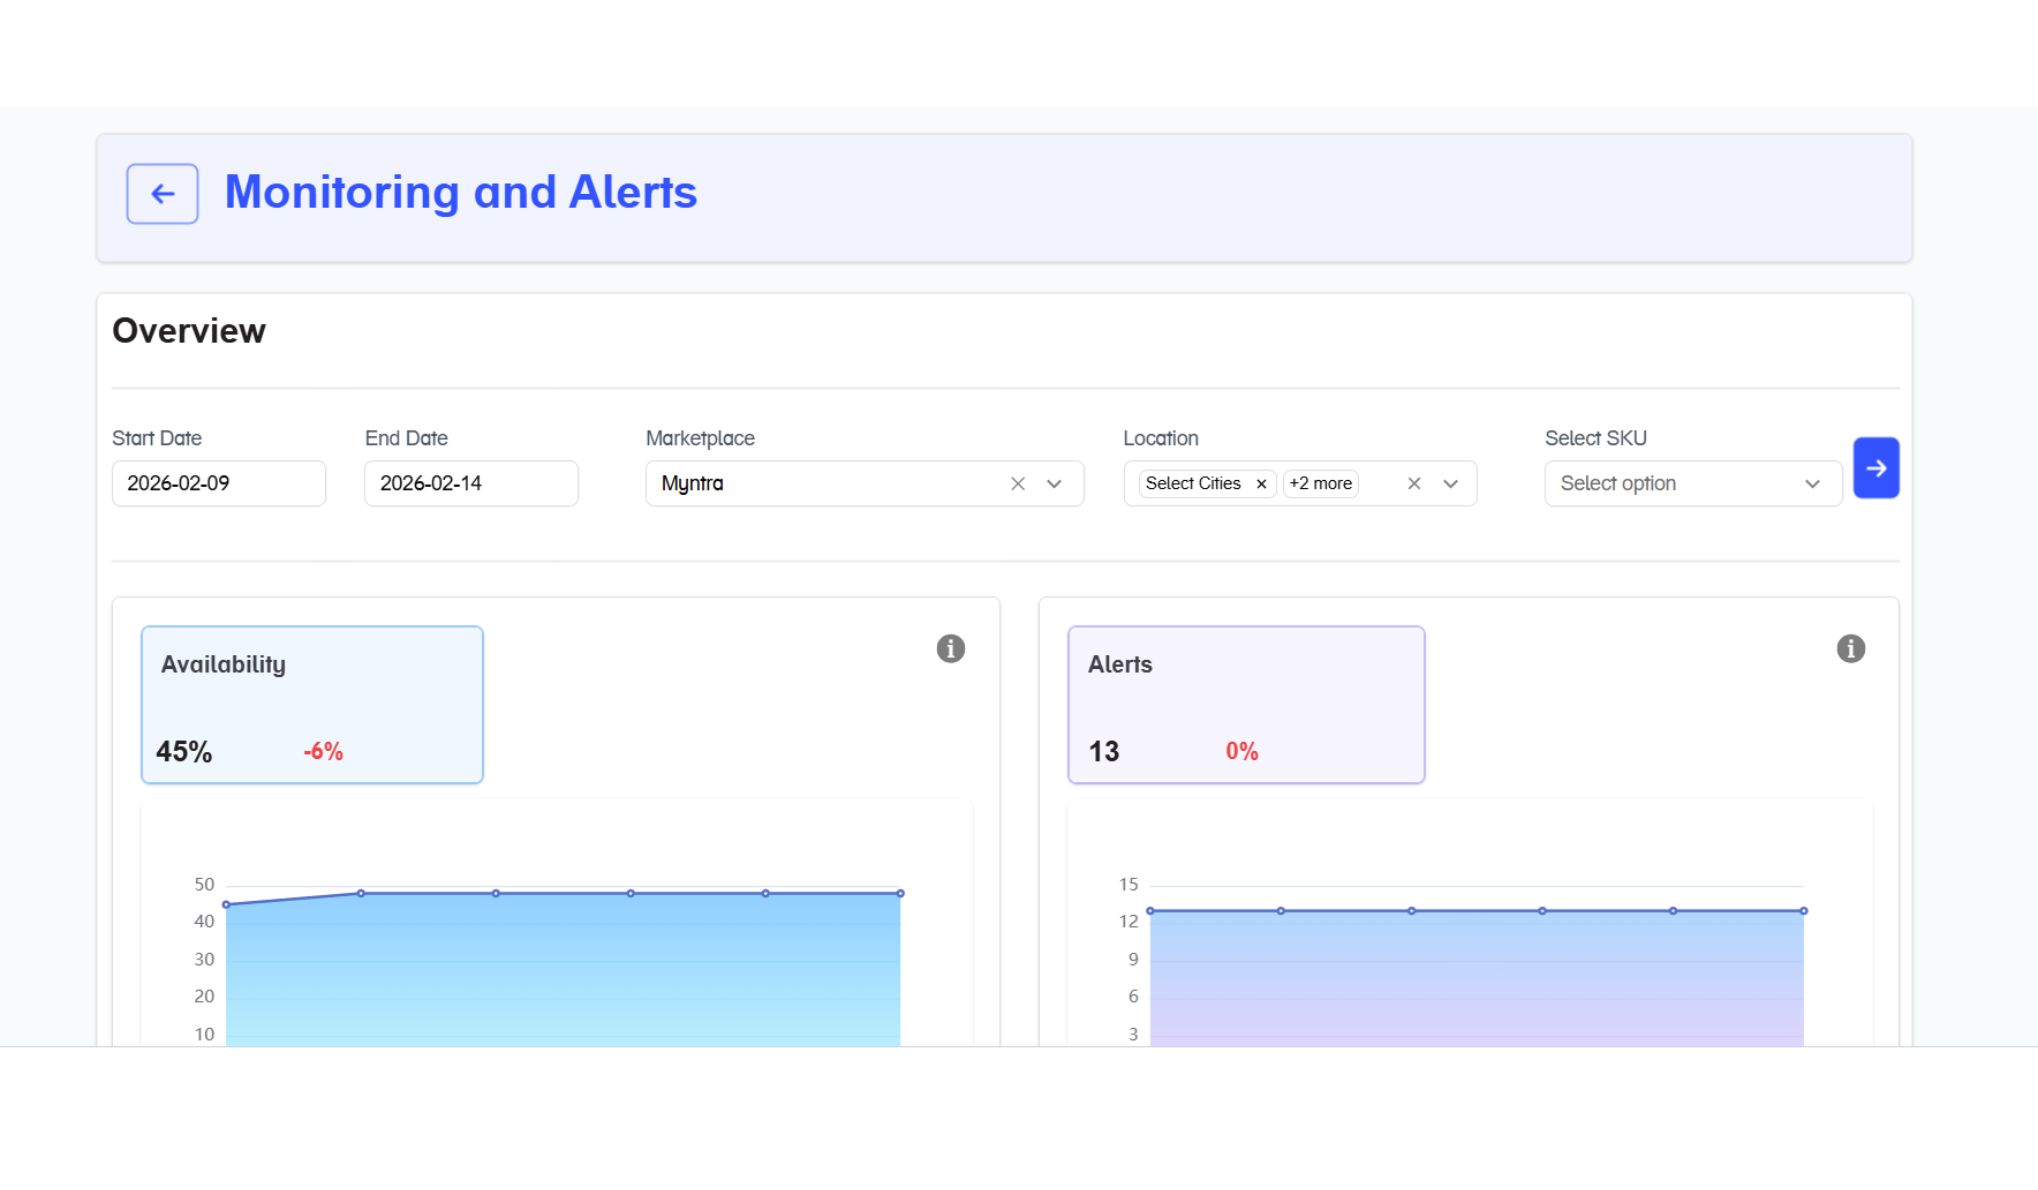
Task: Select the Availability metric card
Action: 312,705
